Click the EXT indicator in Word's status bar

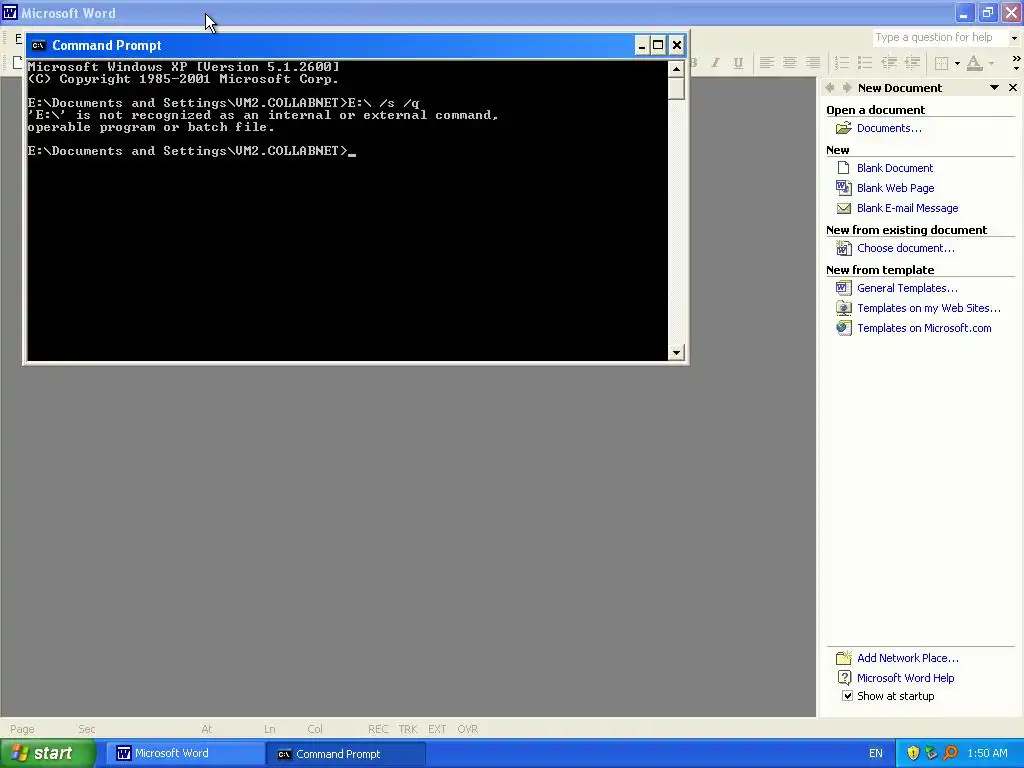(437, 729)
